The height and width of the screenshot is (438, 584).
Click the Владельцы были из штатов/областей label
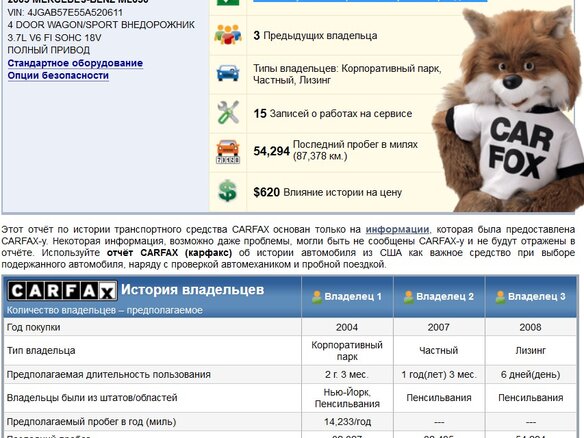coord(92,398)
